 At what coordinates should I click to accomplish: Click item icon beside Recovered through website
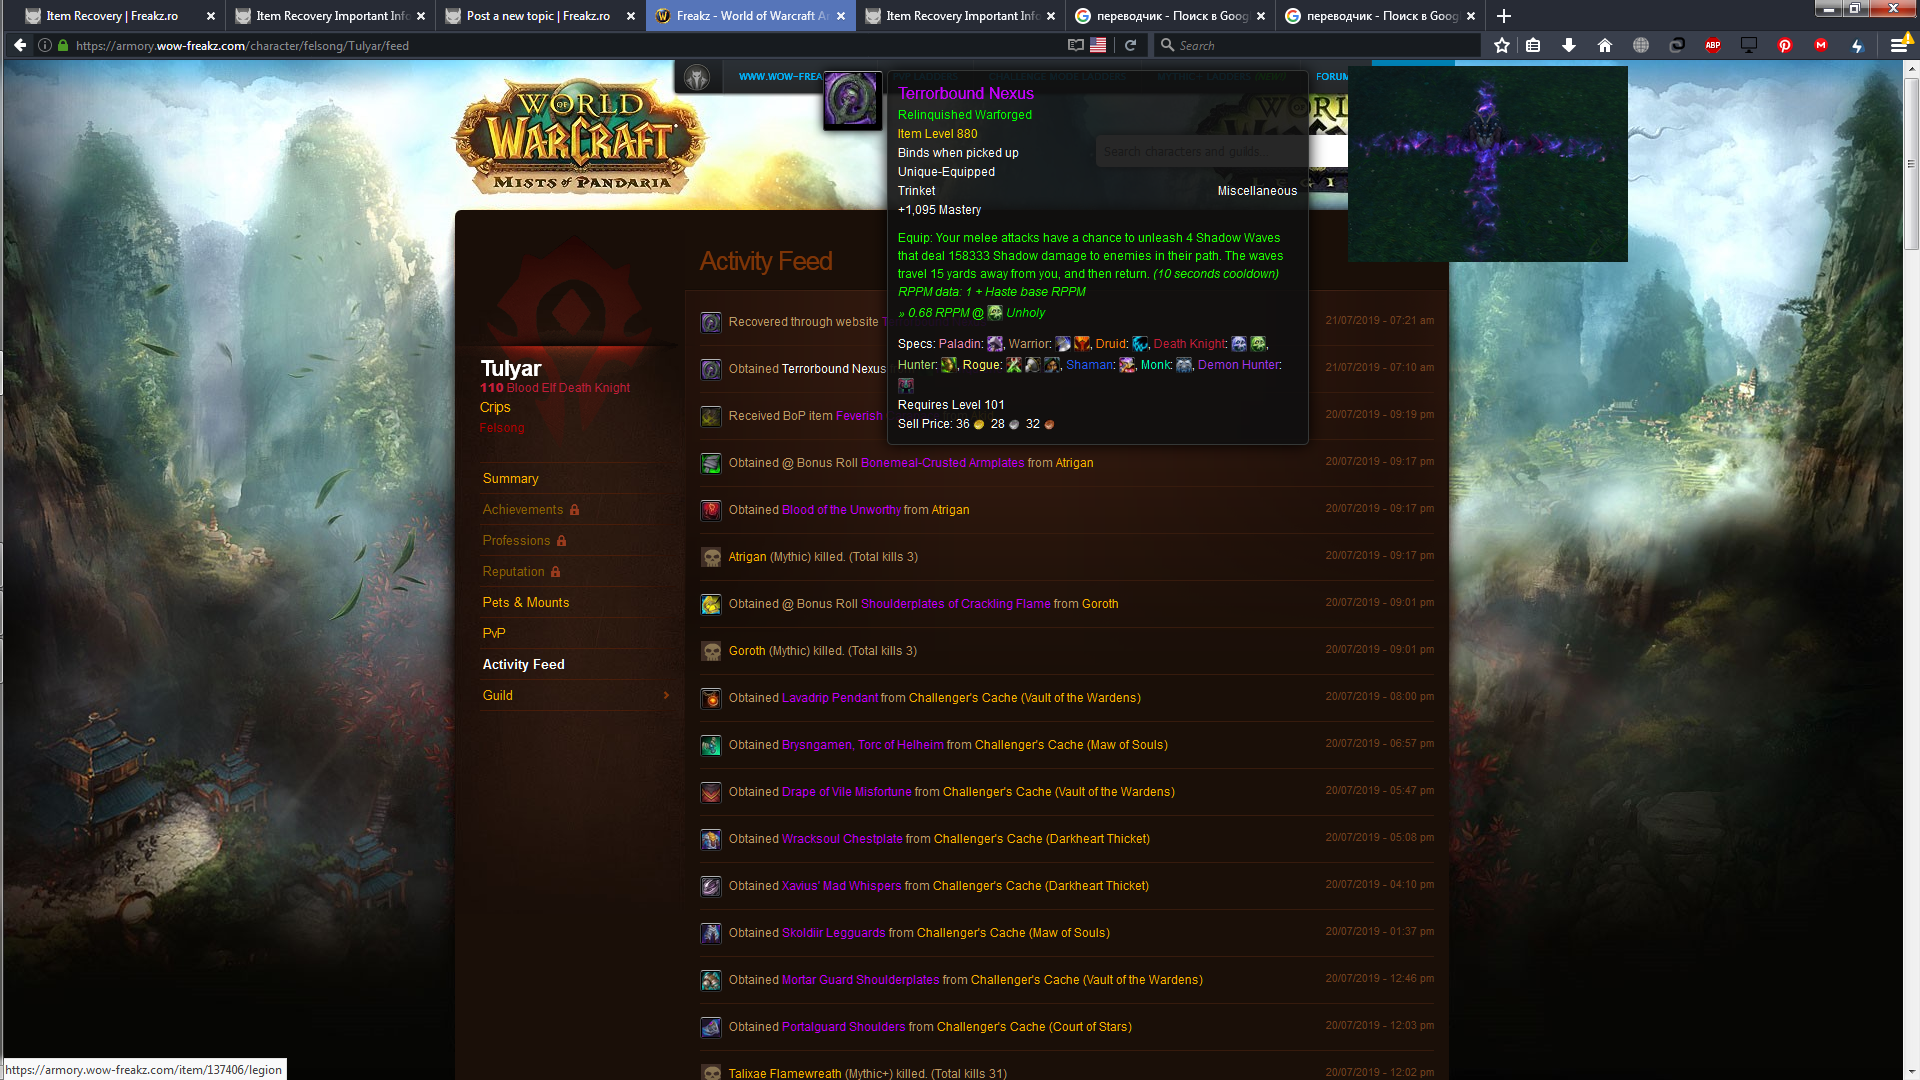711,322
